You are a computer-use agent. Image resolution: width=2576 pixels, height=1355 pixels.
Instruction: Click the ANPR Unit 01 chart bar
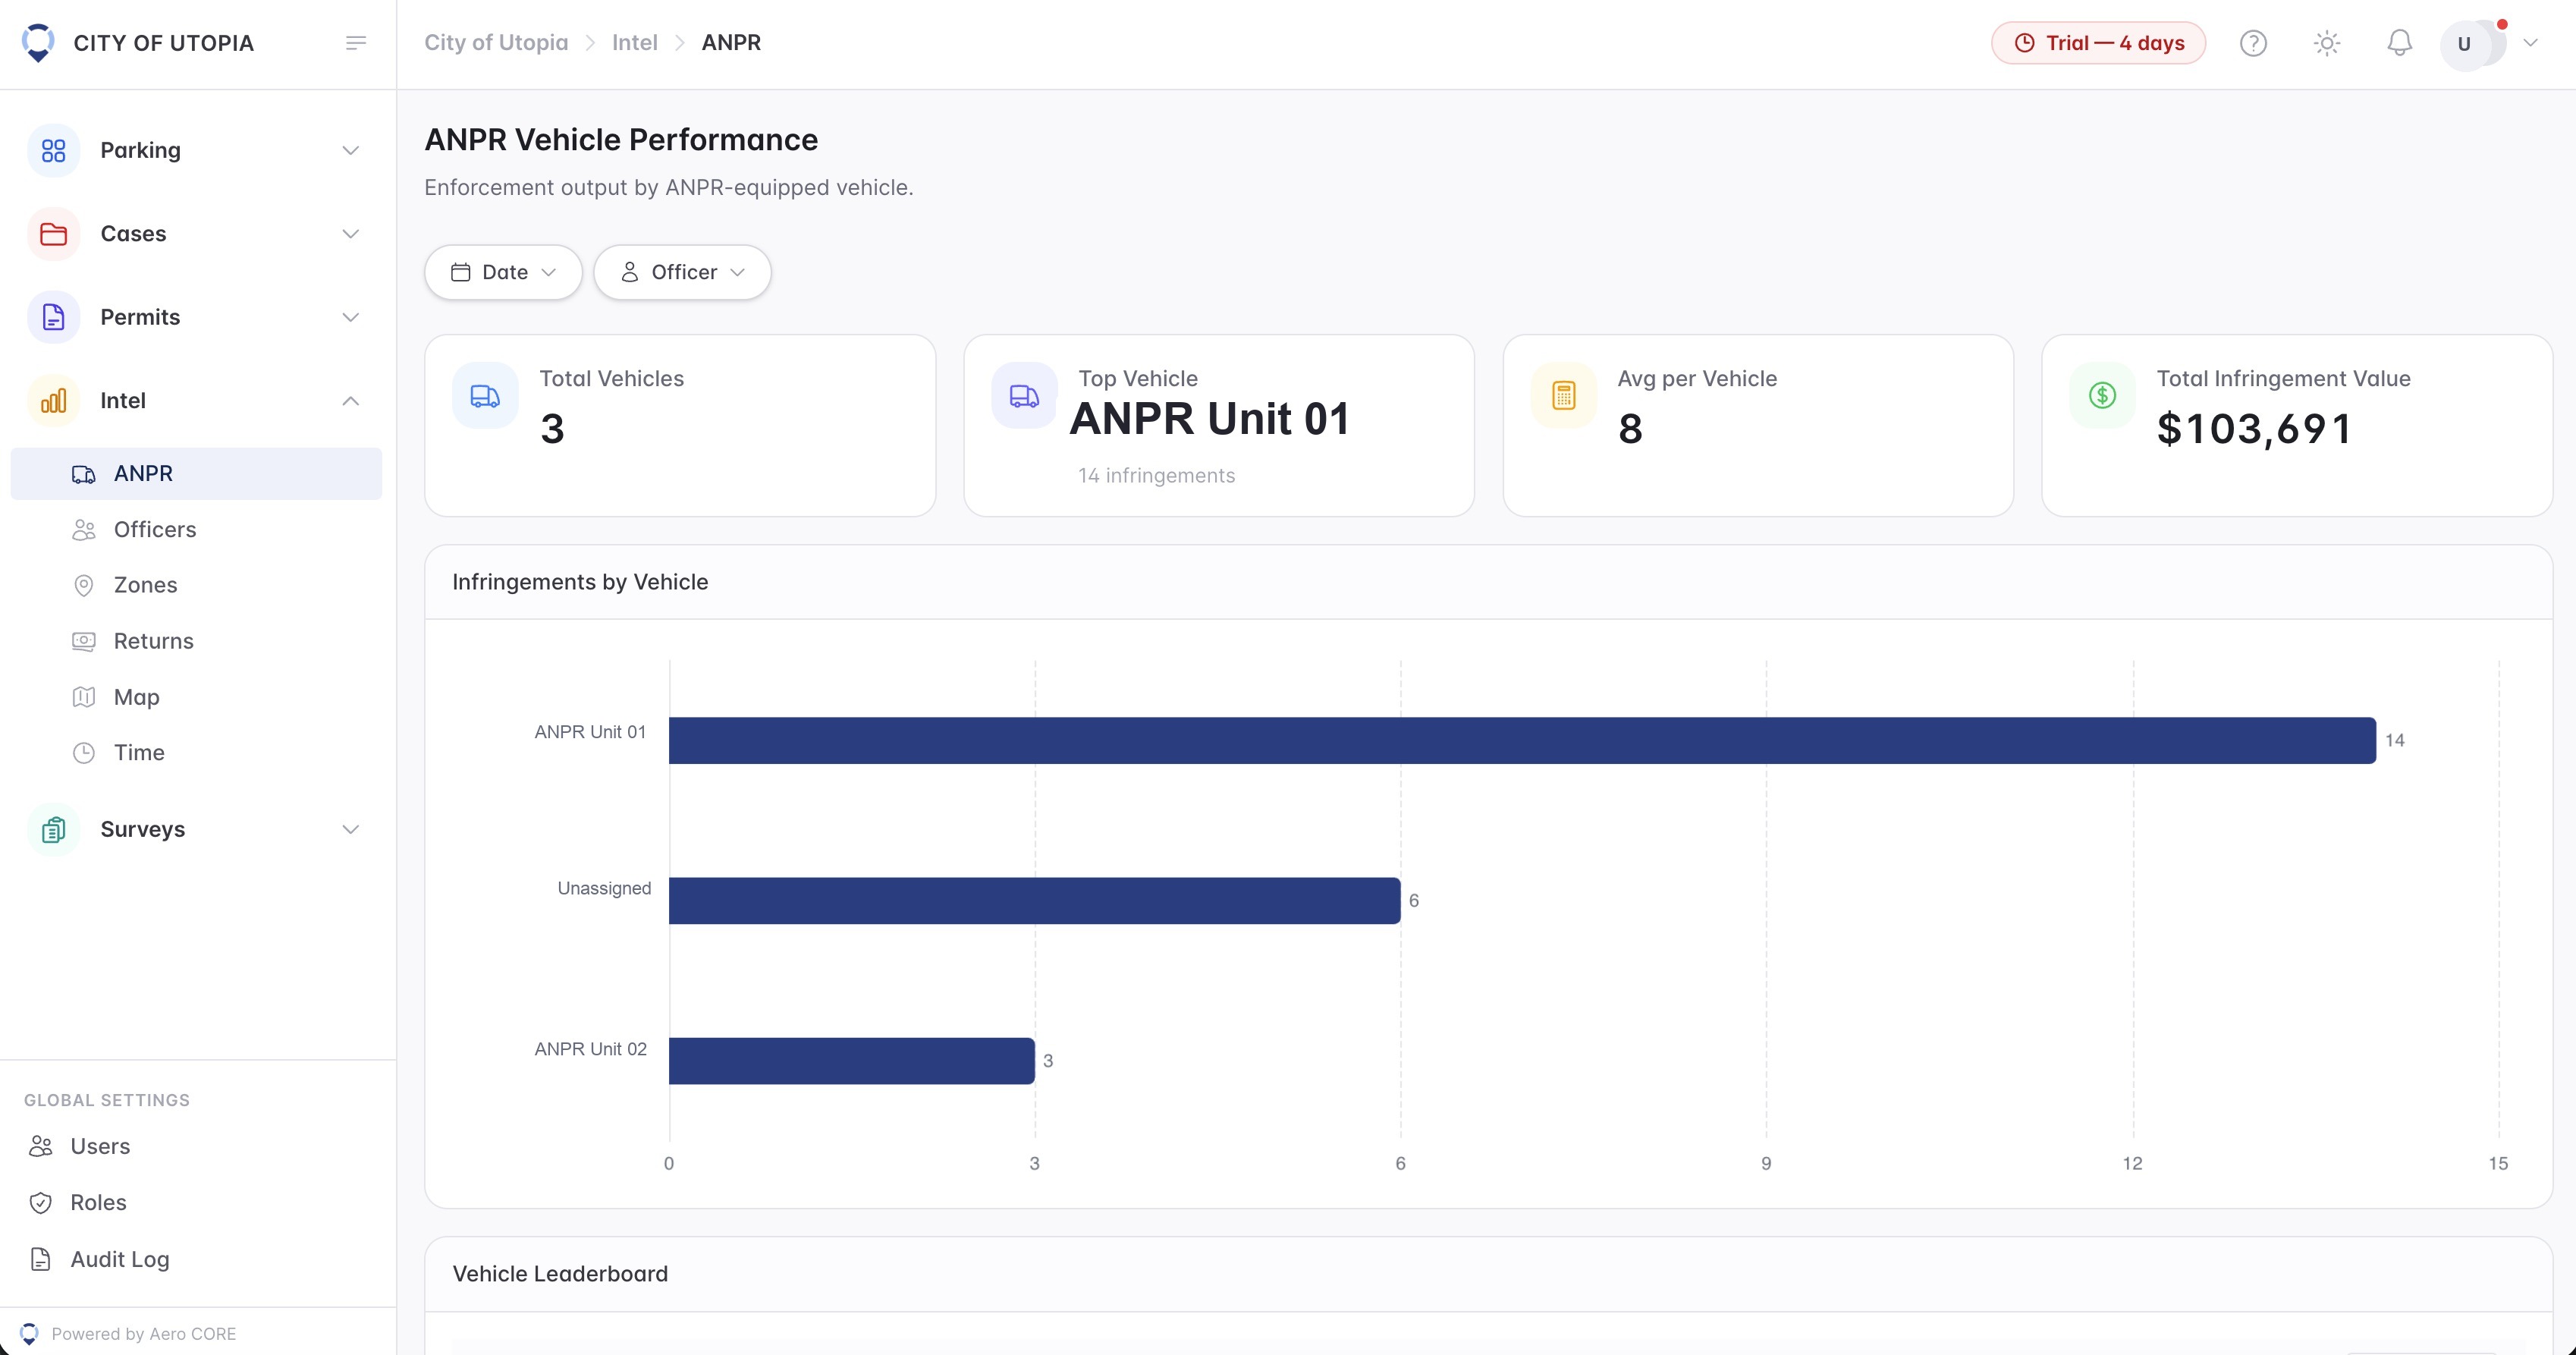coord(1522,741)
